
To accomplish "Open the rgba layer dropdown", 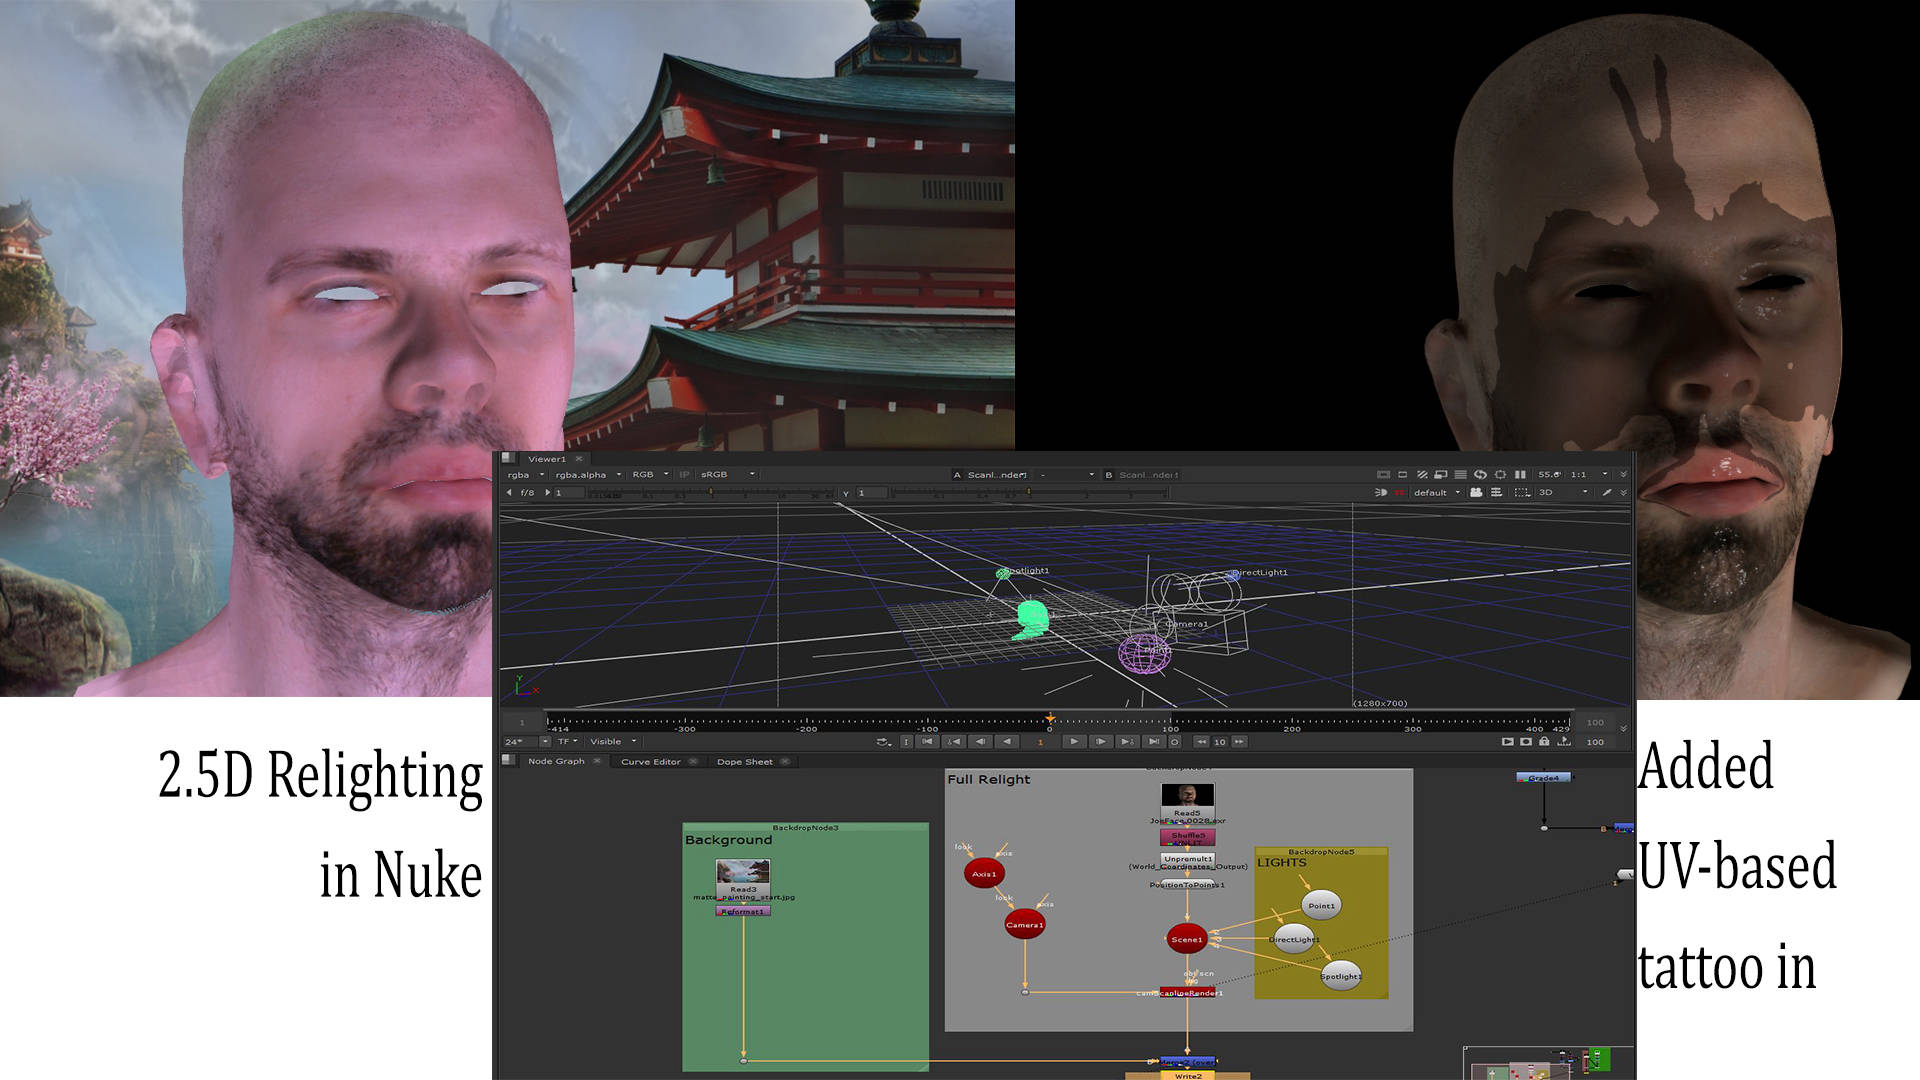I will pyautogui.click(x=526, y=475).
